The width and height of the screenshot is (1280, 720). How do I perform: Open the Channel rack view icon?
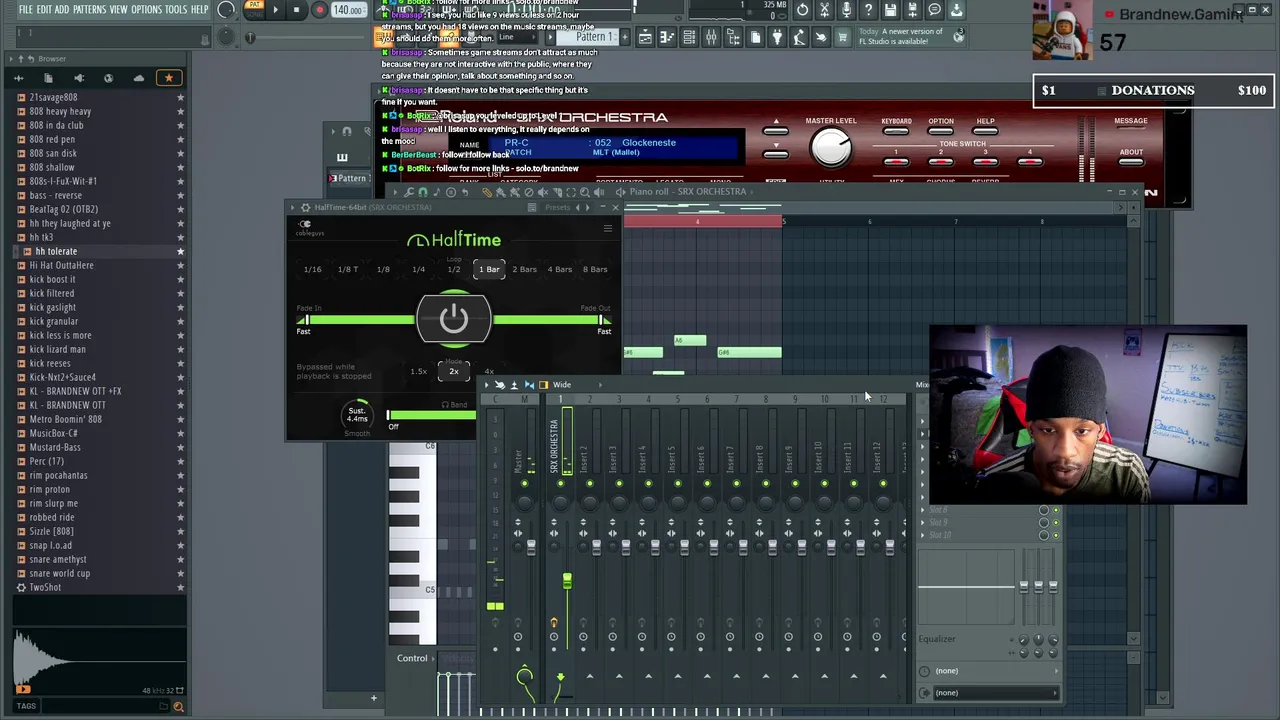click(689, 38)
